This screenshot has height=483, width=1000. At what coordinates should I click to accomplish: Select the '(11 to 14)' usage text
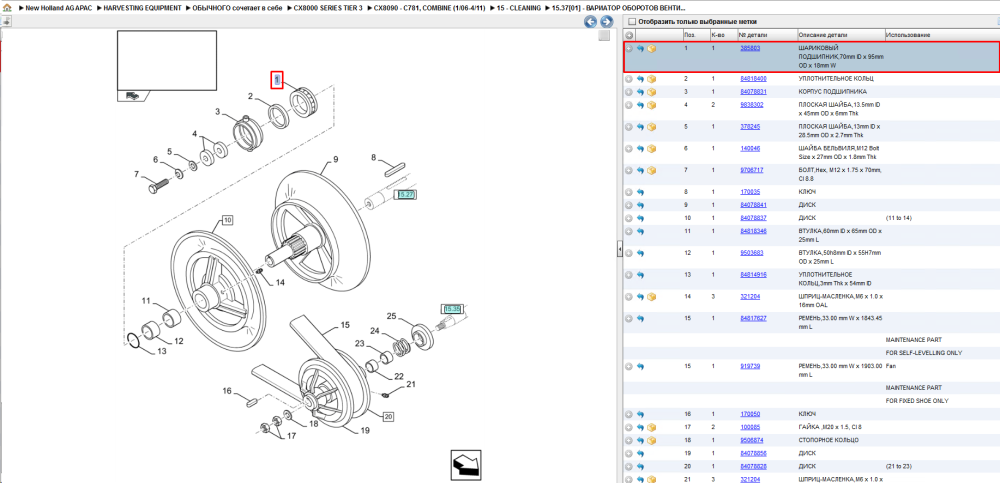[x=899, y=218]
